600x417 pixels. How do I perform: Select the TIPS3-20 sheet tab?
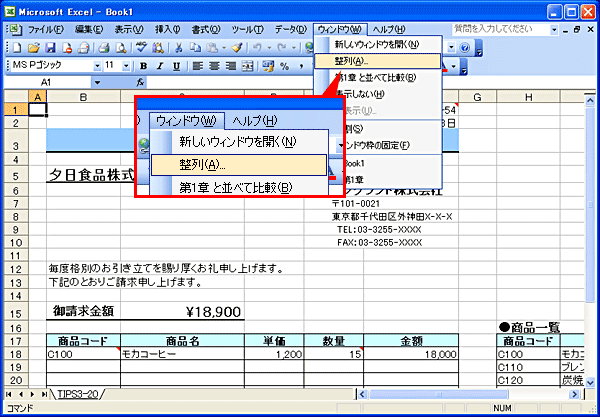click(78, 394)
